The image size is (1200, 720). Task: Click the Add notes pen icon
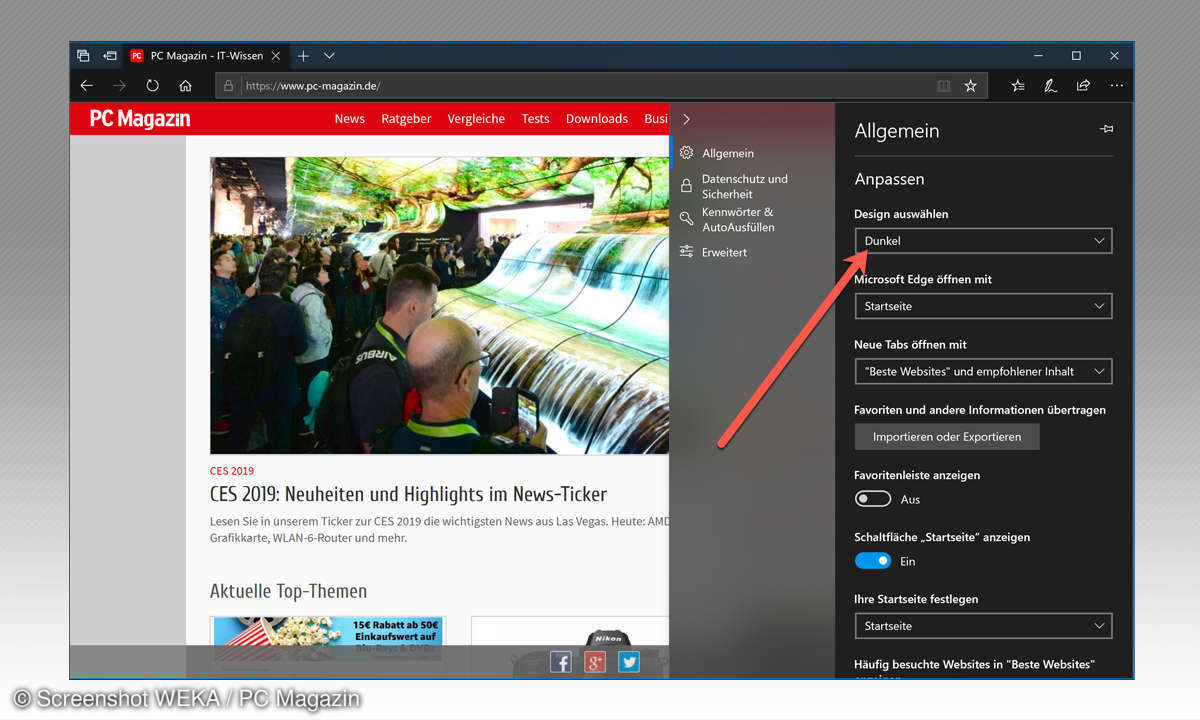tap(1050, 86)
